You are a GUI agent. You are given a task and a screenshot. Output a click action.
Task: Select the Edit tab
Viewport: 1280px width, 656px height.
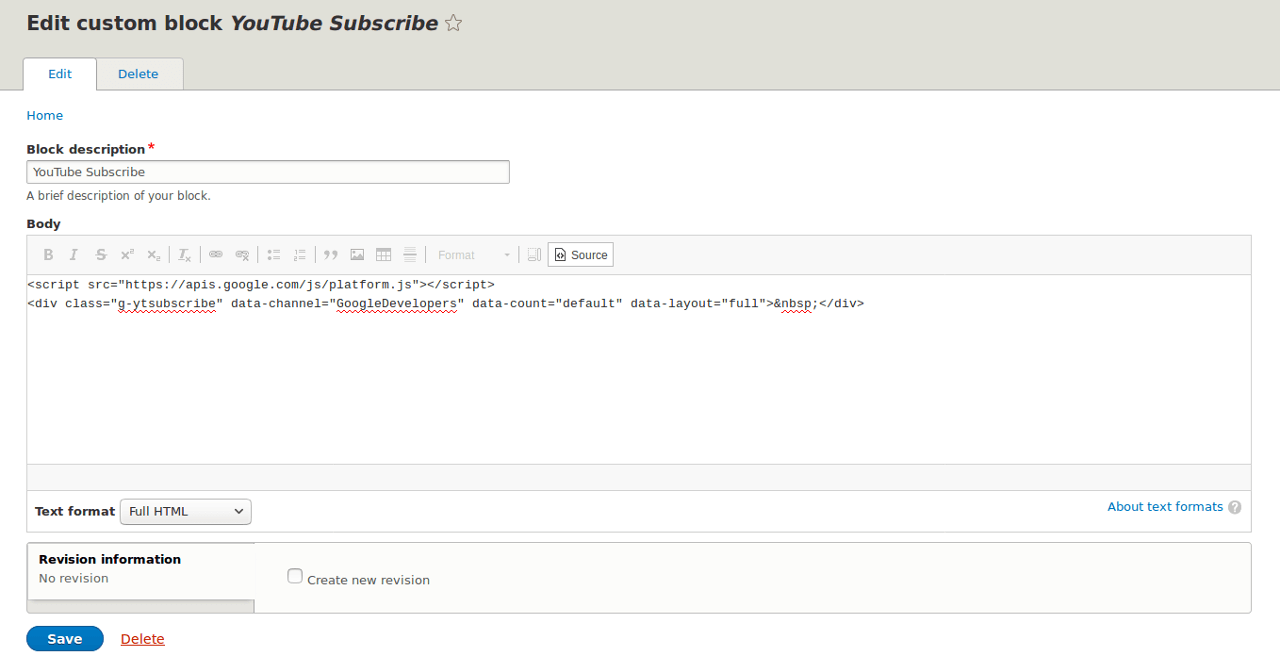(60, 74)
